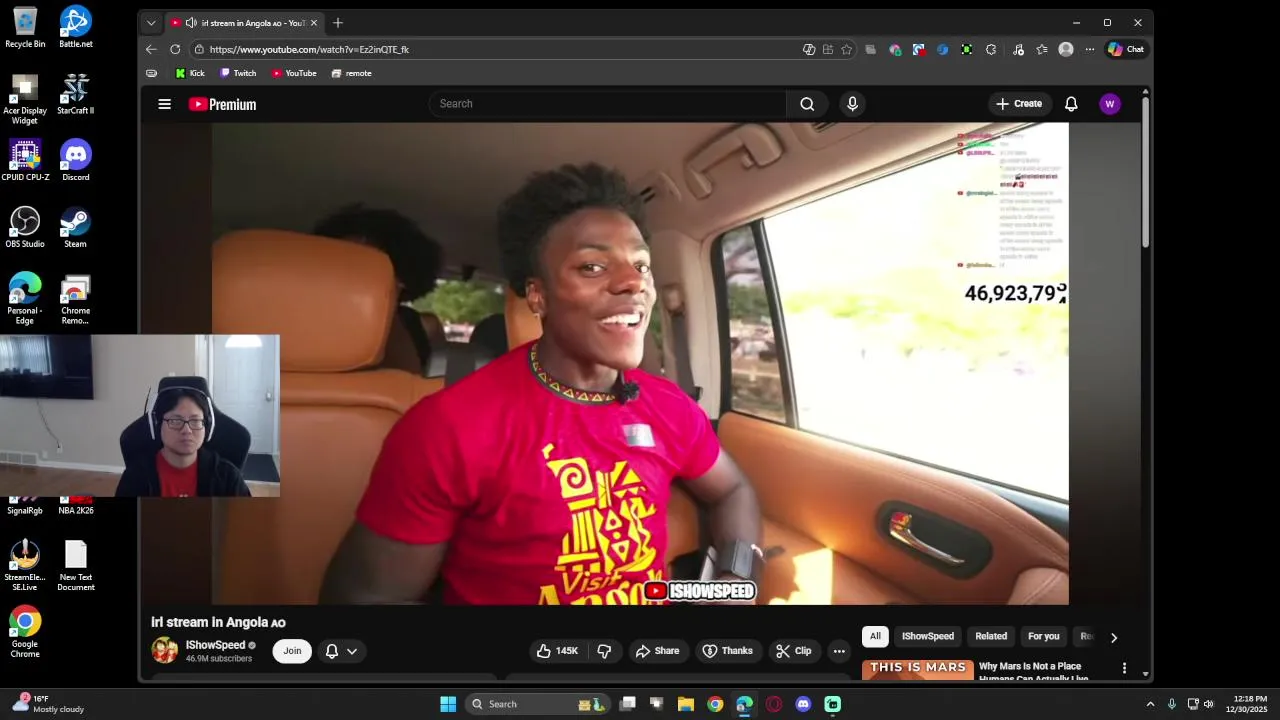The width and height of the screenshot is (1280, 720).
Task: Join the IShowSpeed channel membership
Action: coord(292,651)
